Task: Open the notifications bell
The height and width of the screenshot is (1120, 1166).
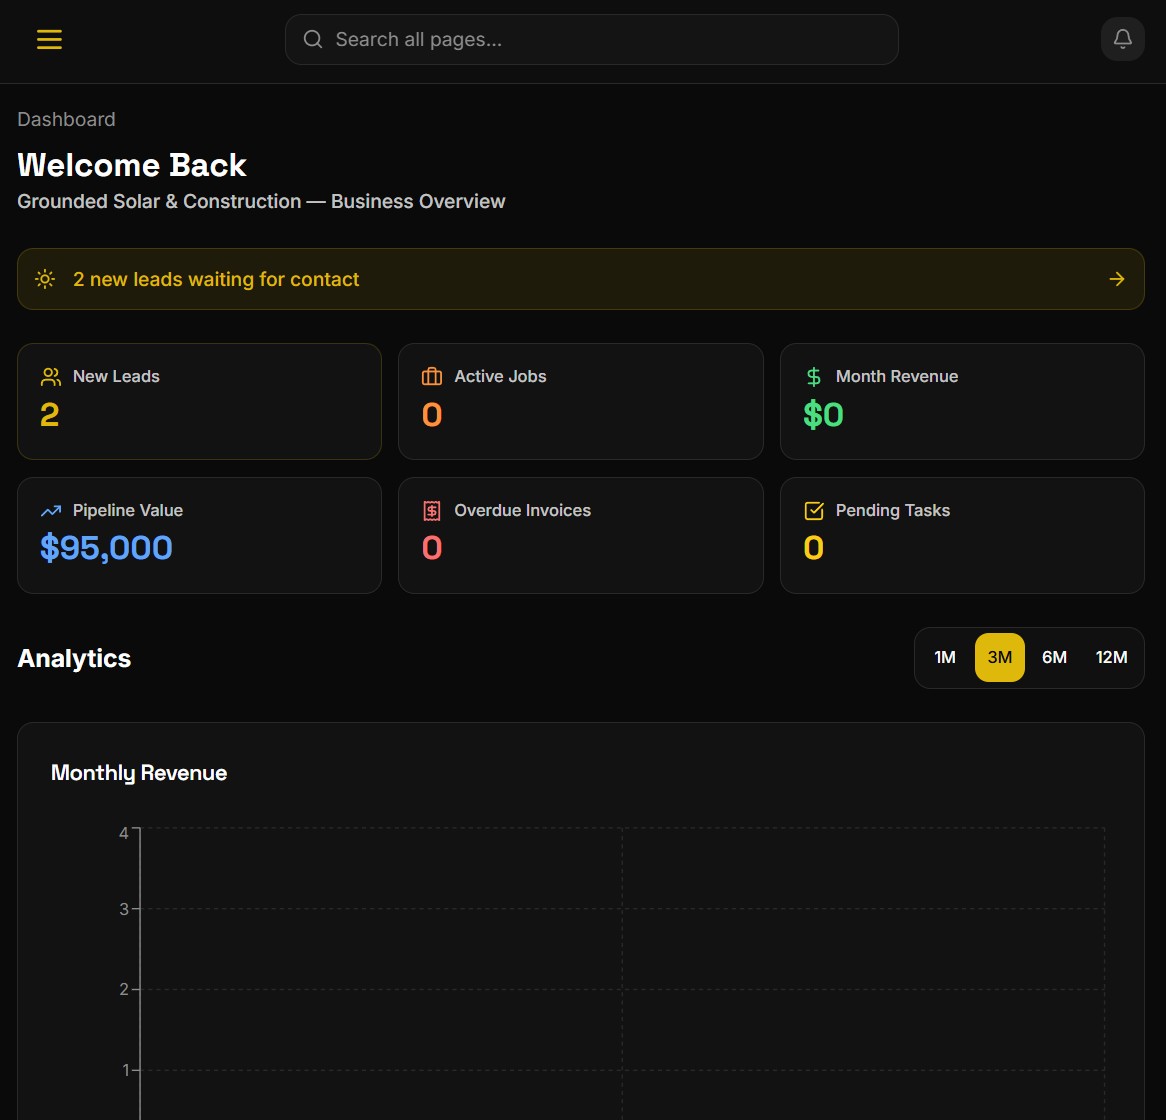Action: [1122, 39]
